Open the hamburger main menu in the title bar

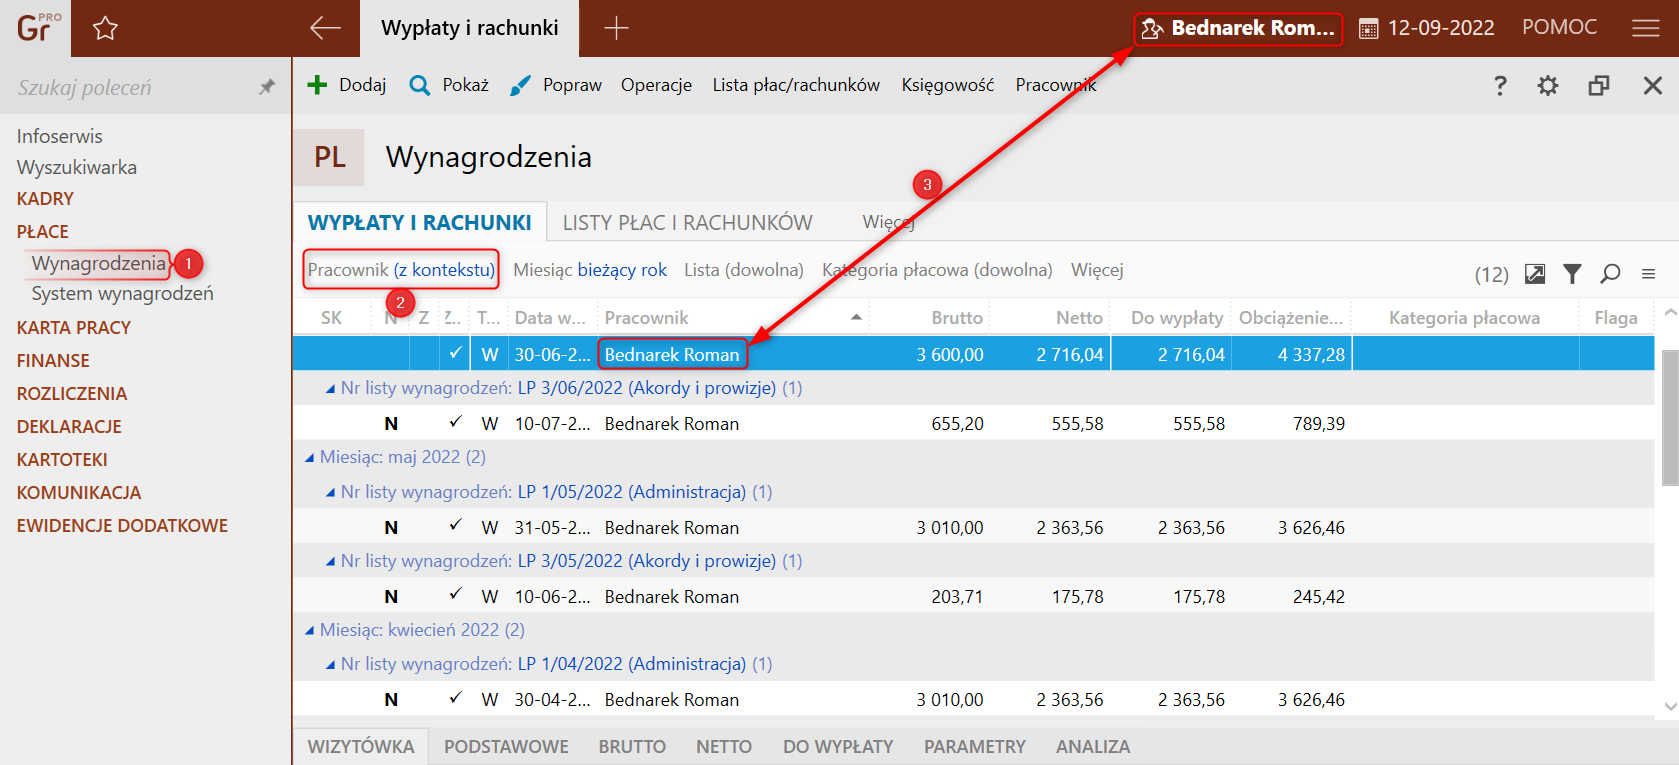click(x=1645, y=28)
